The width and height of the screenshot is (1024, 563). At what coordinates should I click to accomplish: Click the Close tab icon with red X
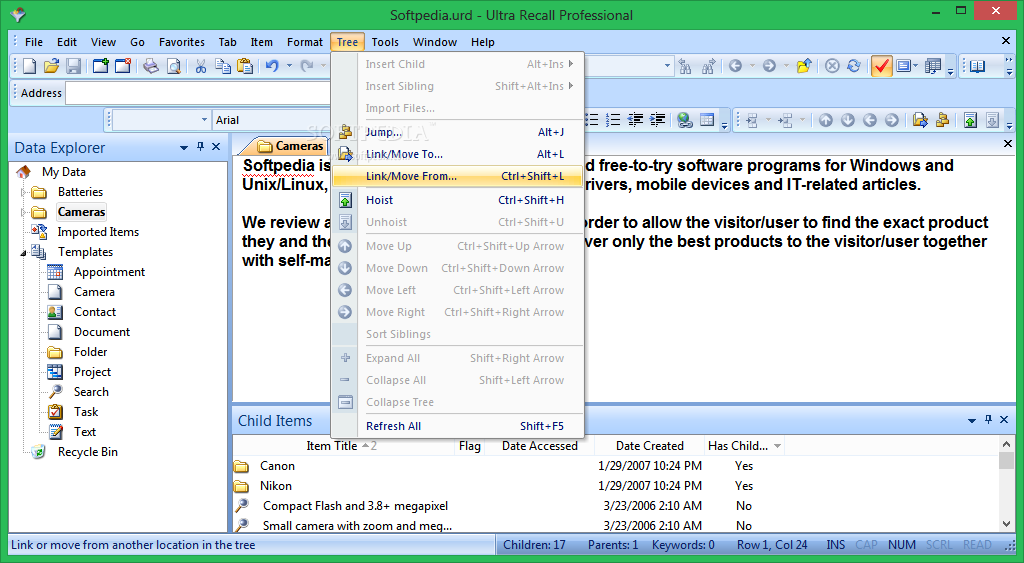[x=123, y=66]
